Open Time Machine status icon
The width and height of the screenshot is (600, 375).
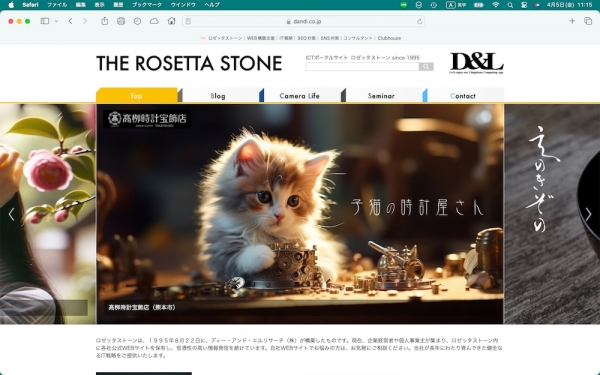(434, 5)
